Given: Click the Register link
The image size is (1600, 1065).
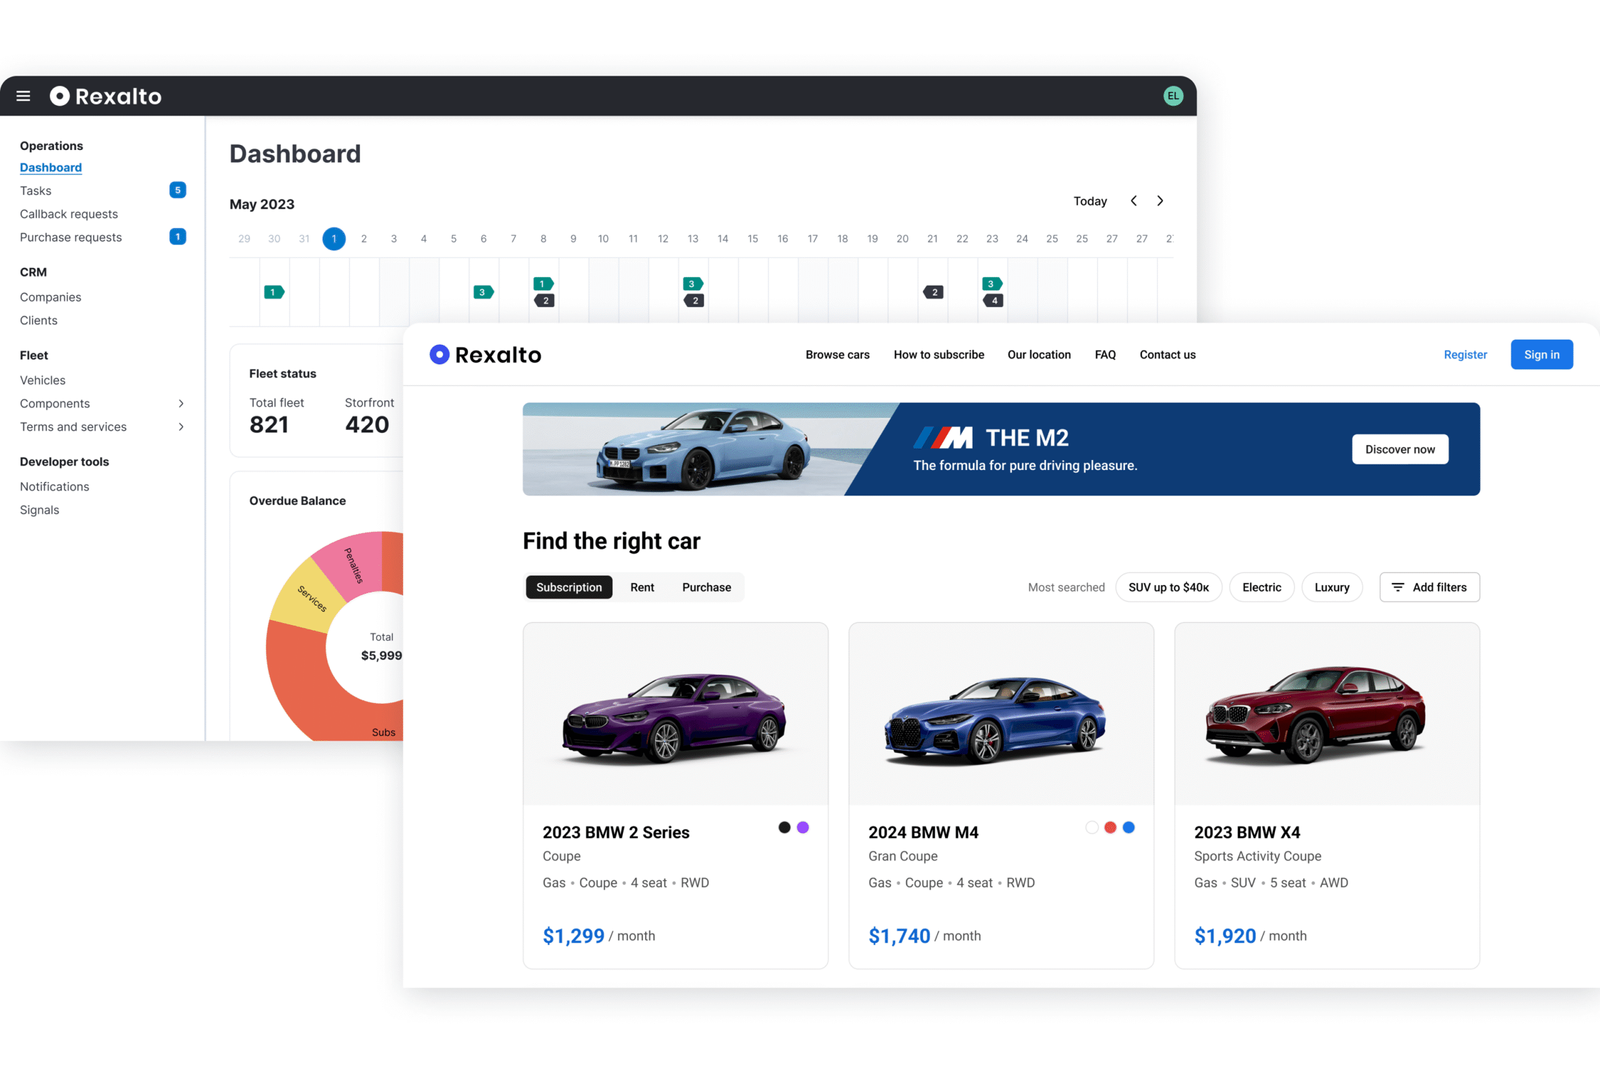Looking at the screenshot, I should coord(1465,355).
